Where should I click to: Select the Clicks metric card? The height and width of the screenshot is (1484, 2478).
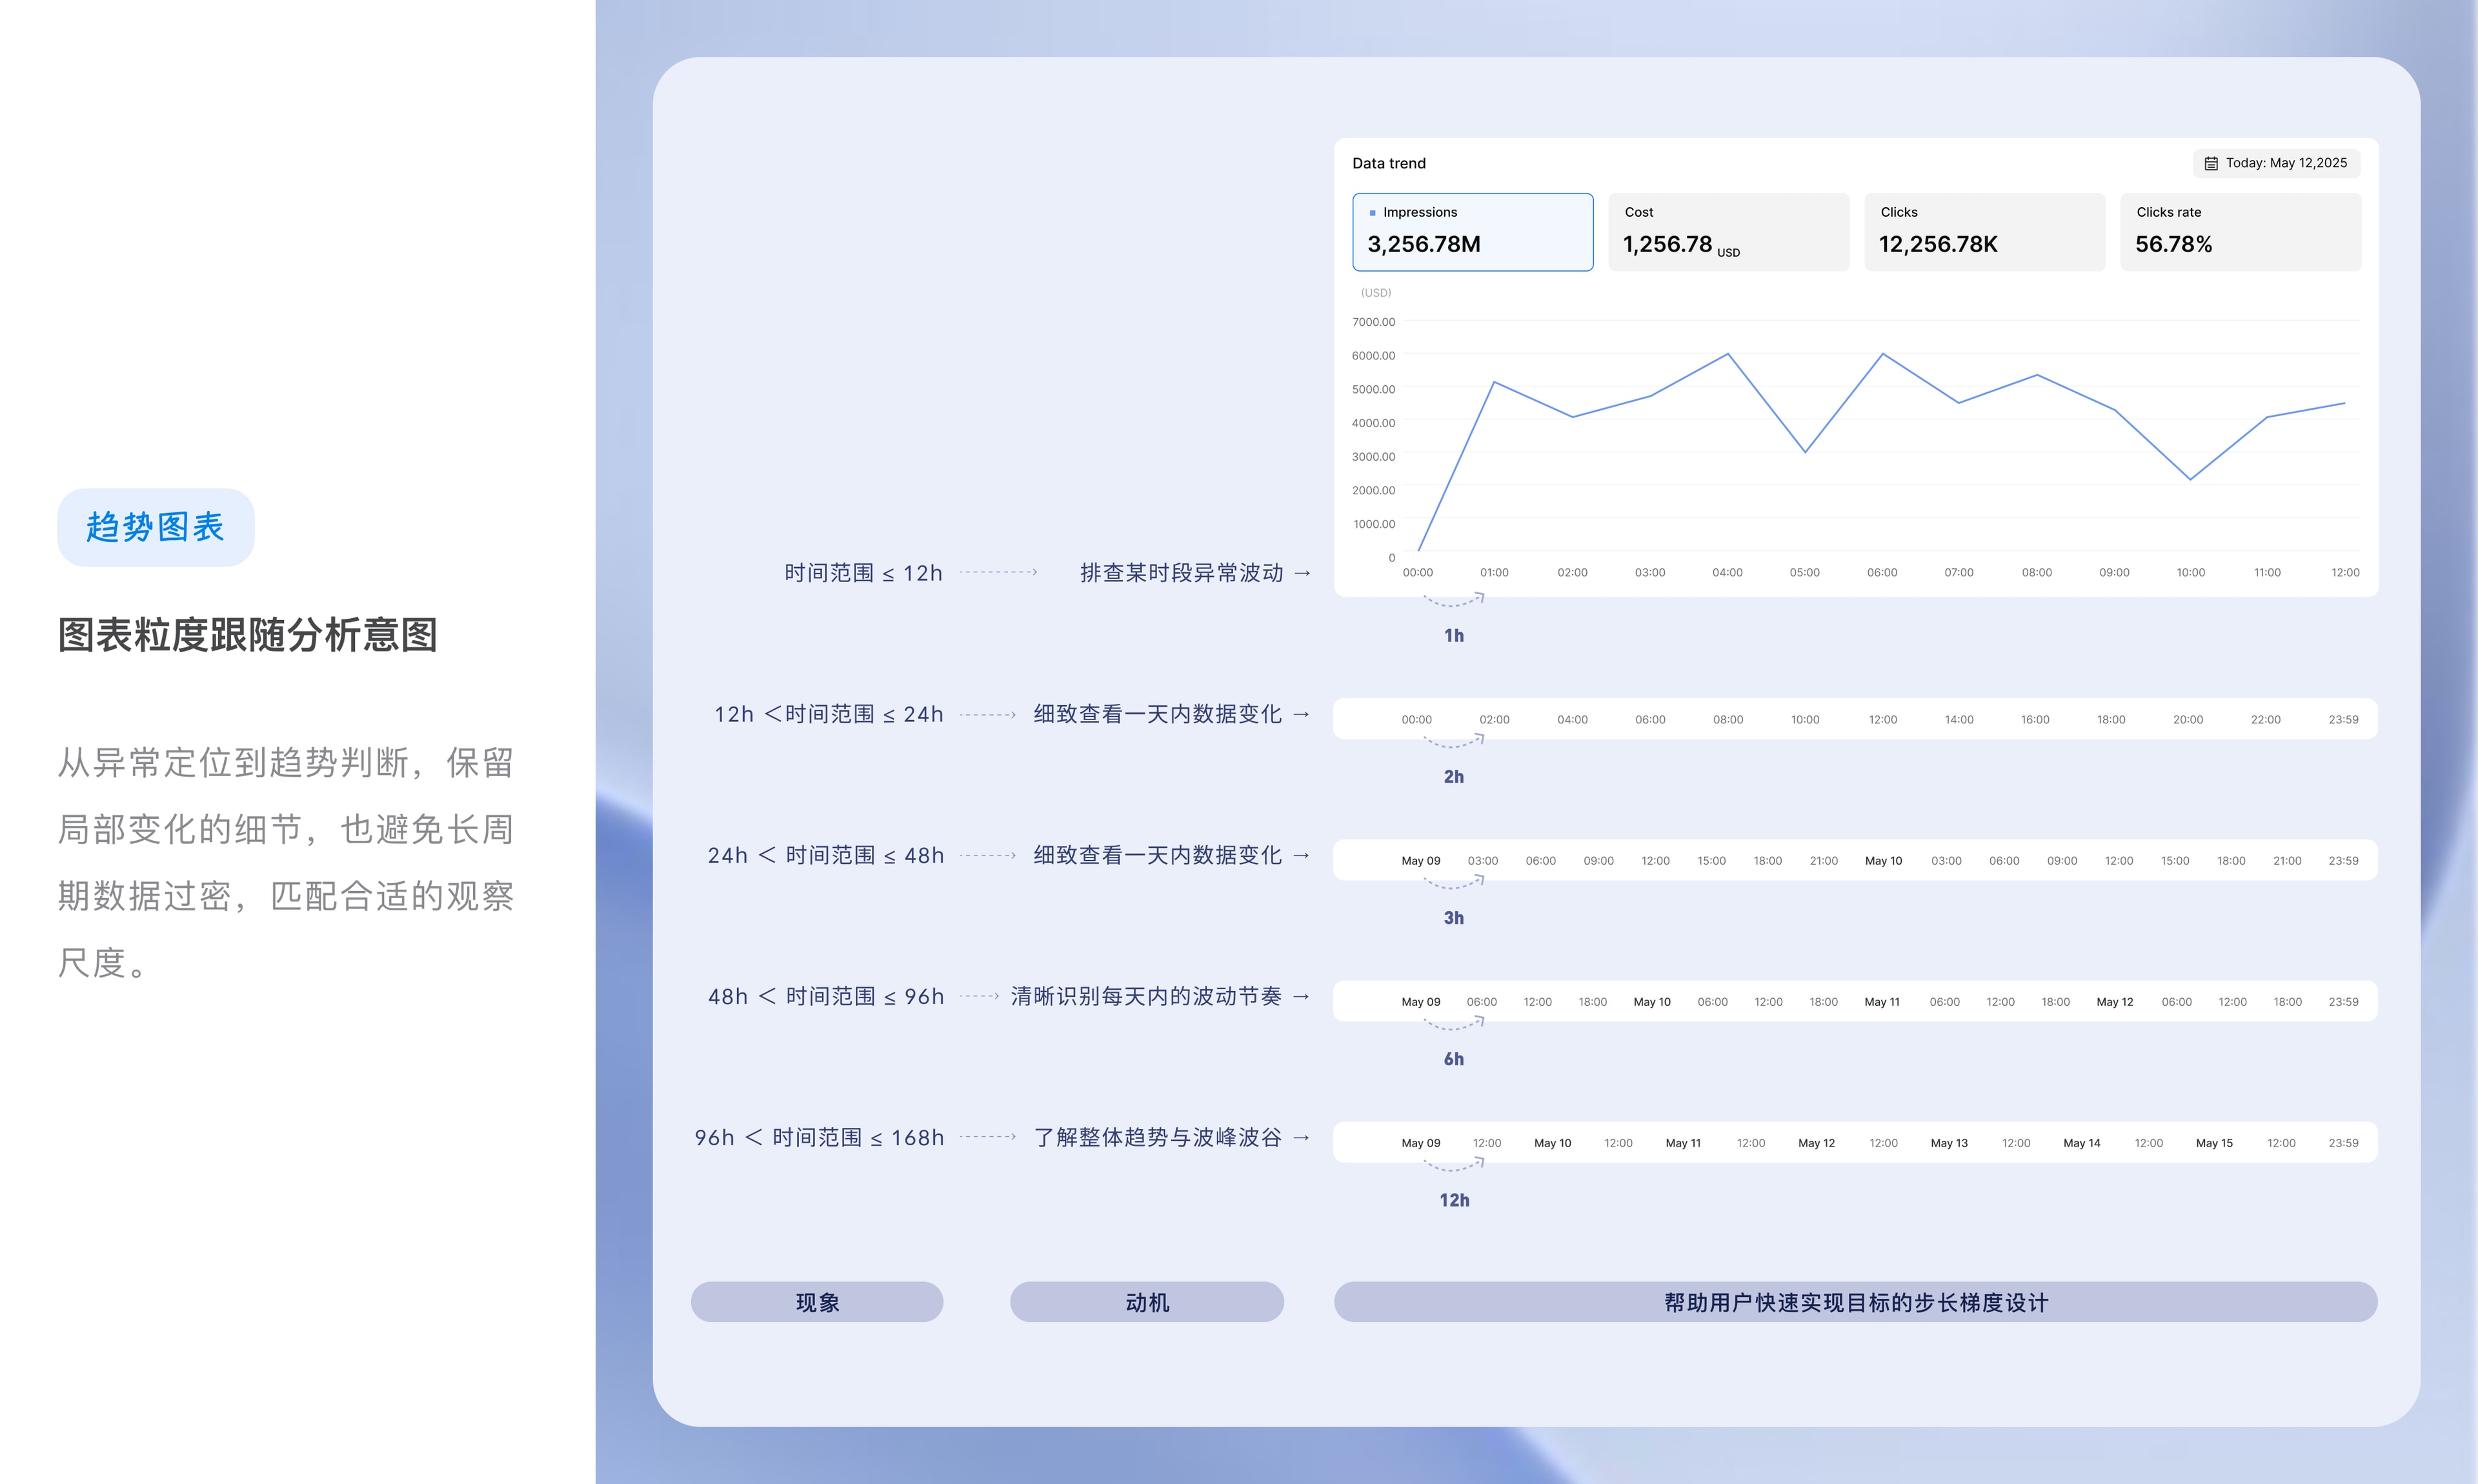click(x=1984, y=232)
